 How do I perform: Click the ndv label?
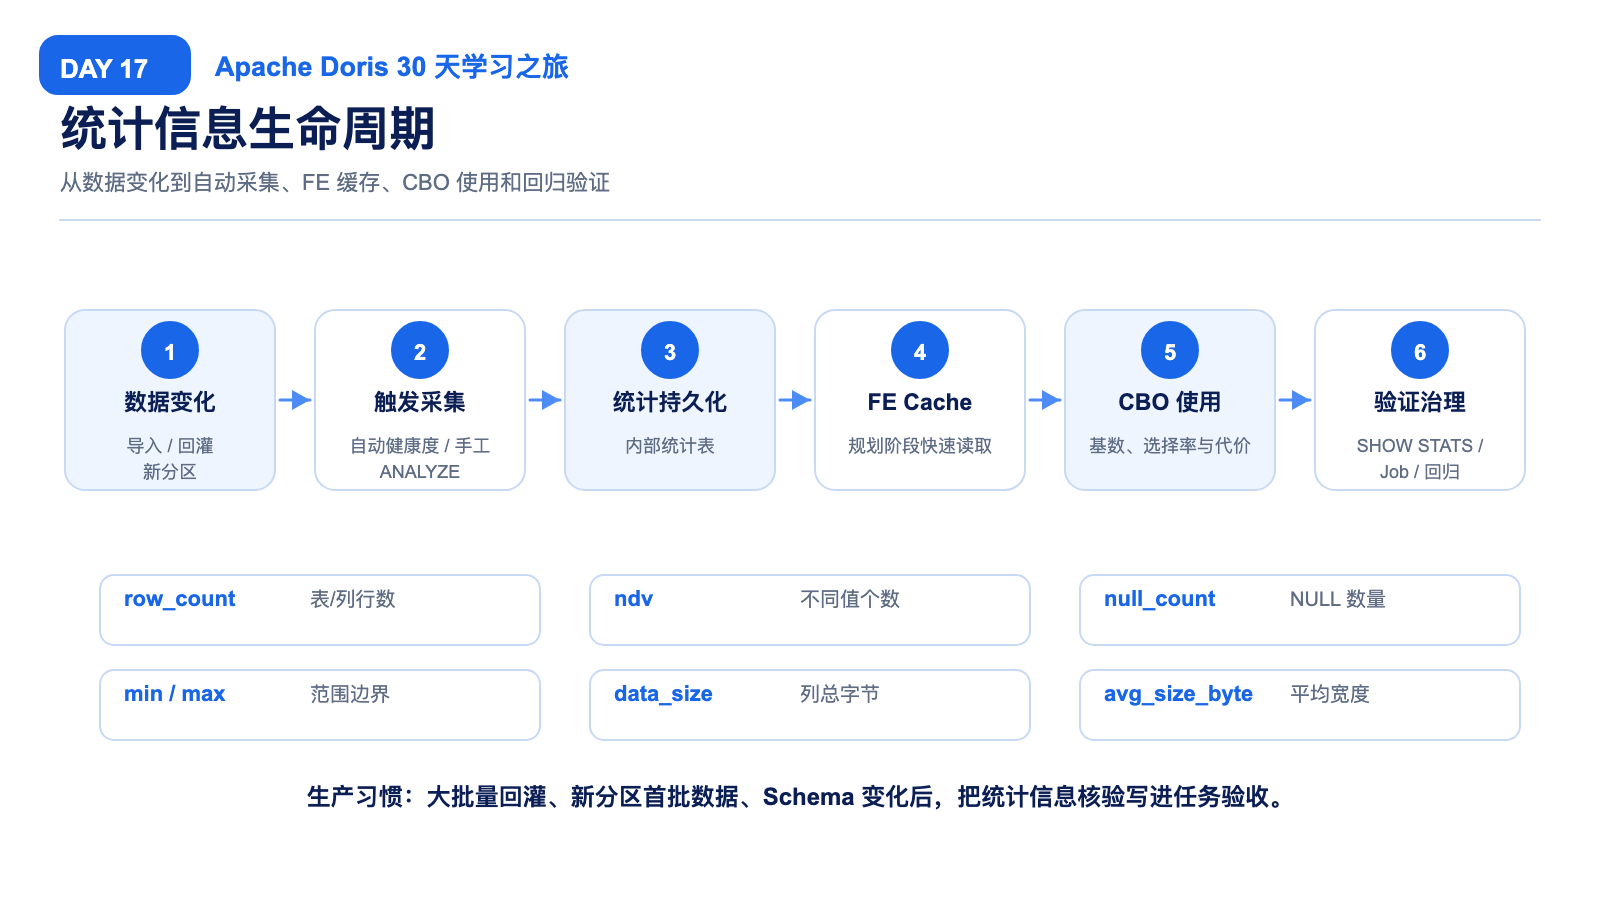pyautogui.click(x=634, y=599)
